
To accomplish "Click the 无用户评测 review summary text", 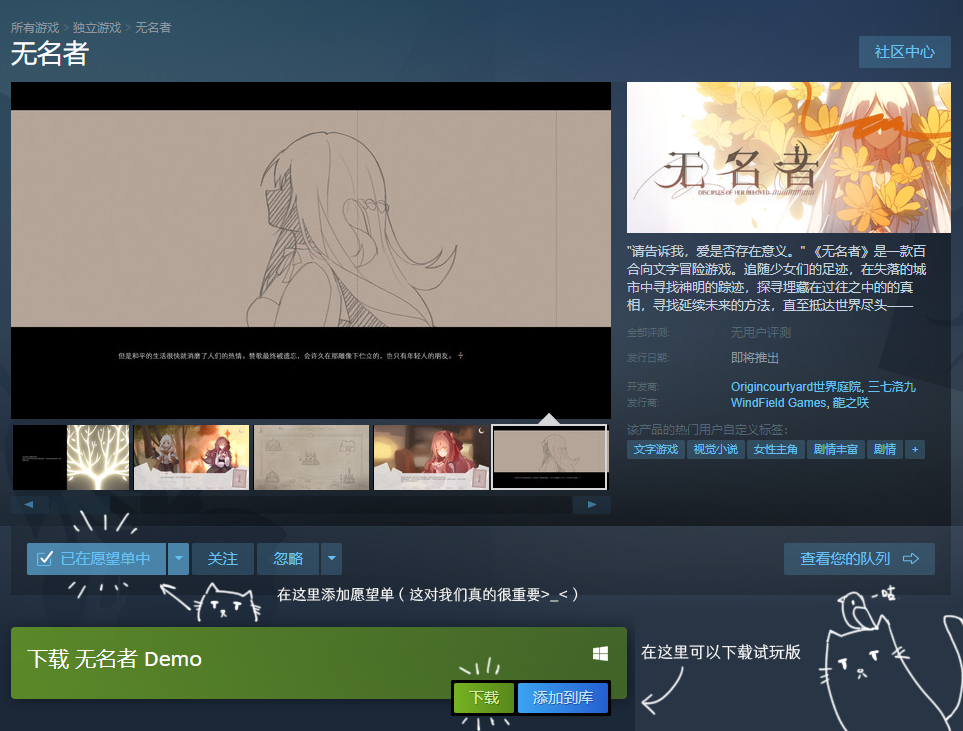I will pyautogui.click(x=760, y=333).
